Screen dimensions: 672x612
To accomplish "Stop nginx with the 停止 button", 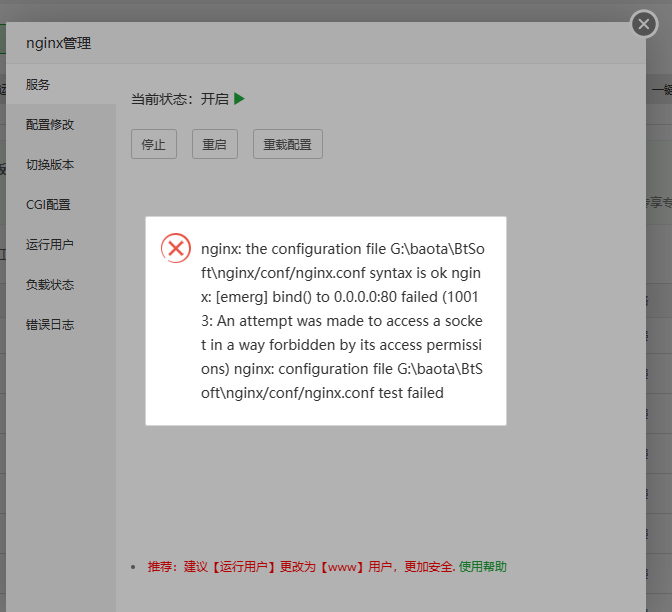I will click(154, 144).
